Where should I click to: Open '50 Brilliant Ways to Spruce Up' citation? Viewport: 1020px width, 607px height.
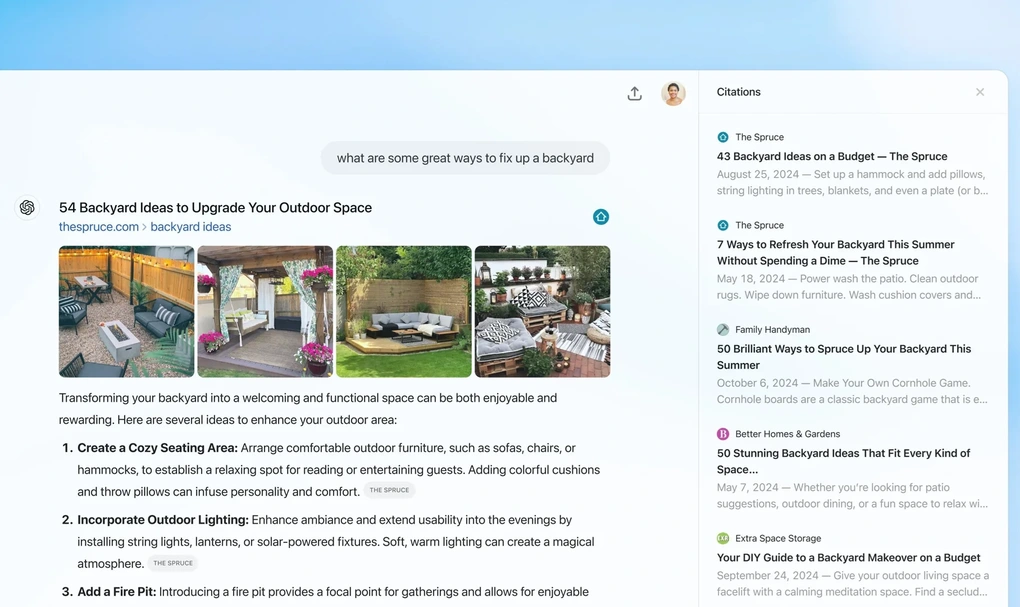(843, 357)
